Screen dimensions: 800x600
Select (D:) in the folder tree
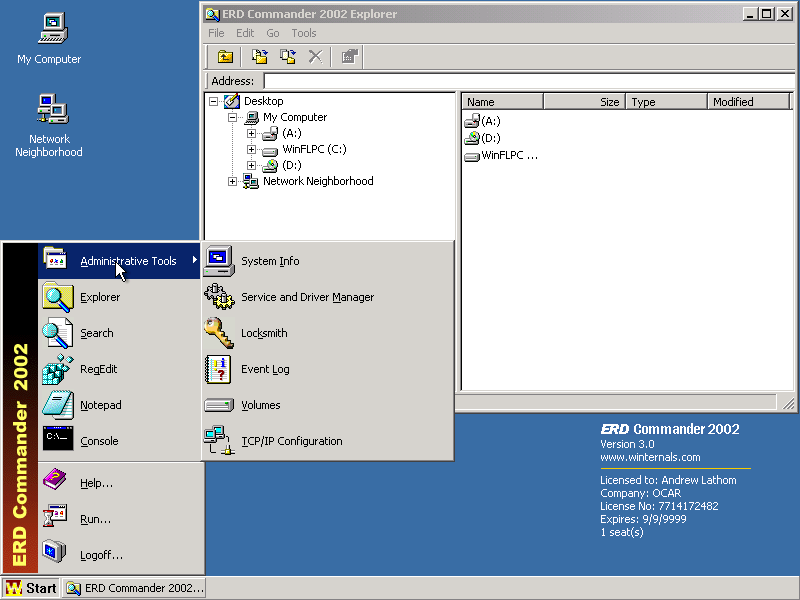click(x=292, y=165)
